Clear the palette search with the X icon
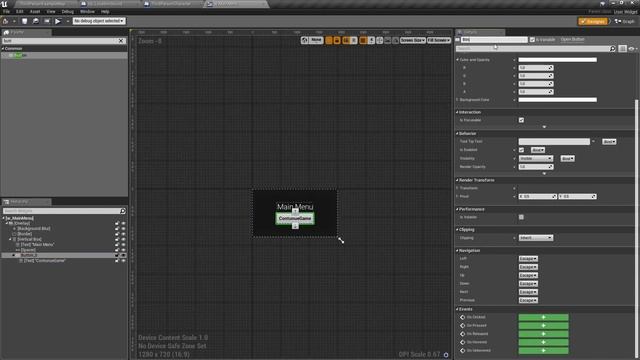The width and height of the screenshot is (640, 360). 121,41
